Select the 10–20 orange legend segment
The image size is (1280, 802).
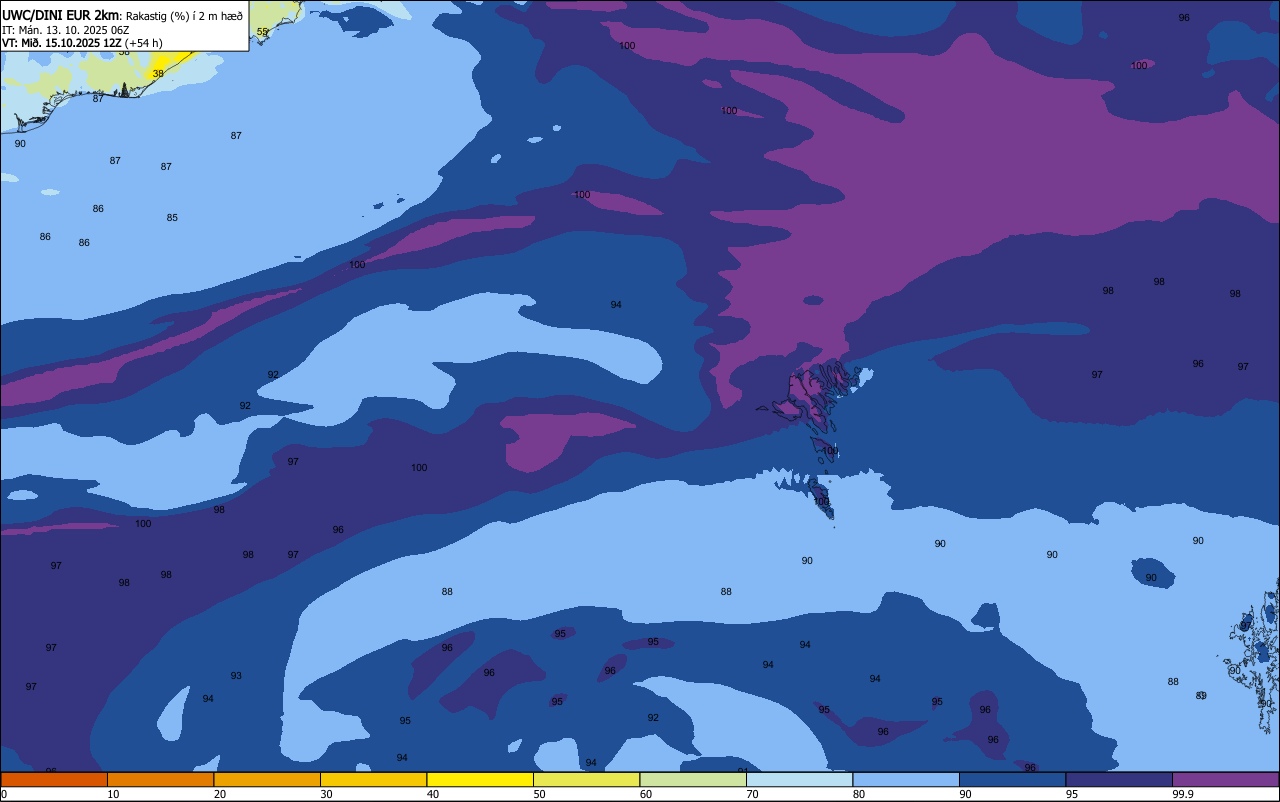click(x=160, y=779)
